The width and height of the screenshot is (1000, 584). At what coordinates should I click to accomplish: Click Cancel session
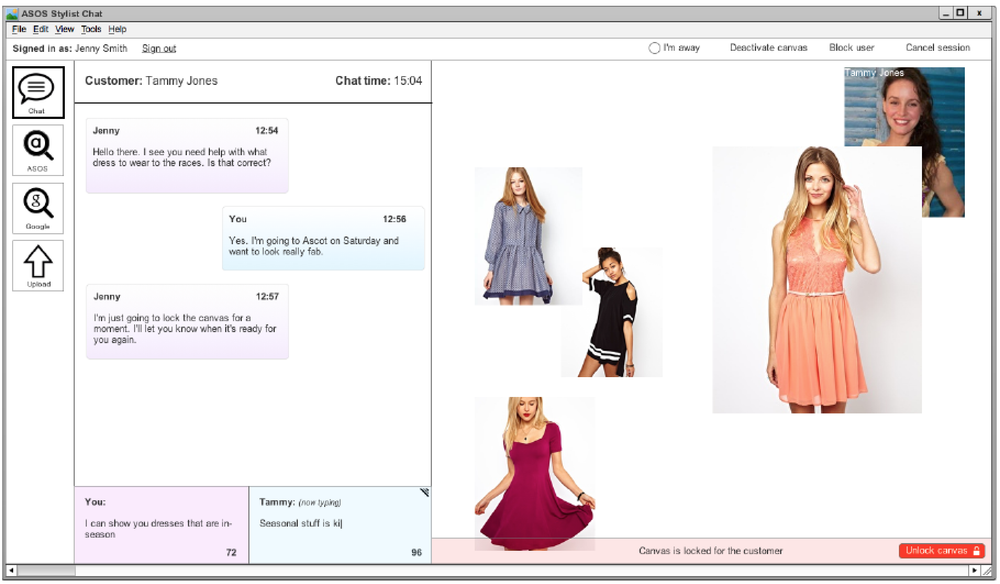point(936,47)
